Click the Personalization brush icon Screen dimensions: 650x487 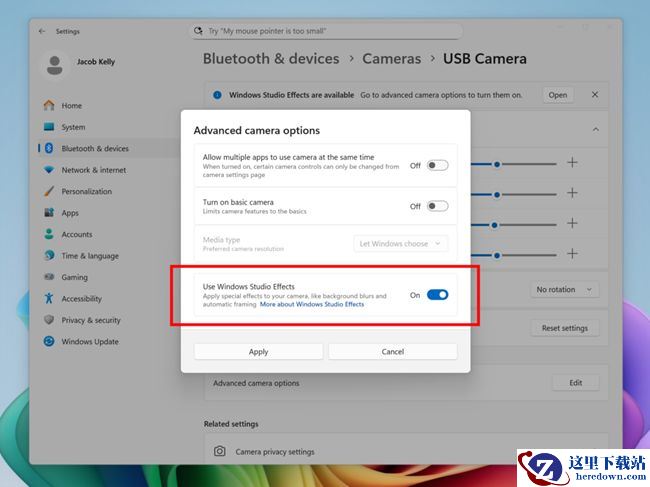(x=49, y=191)
